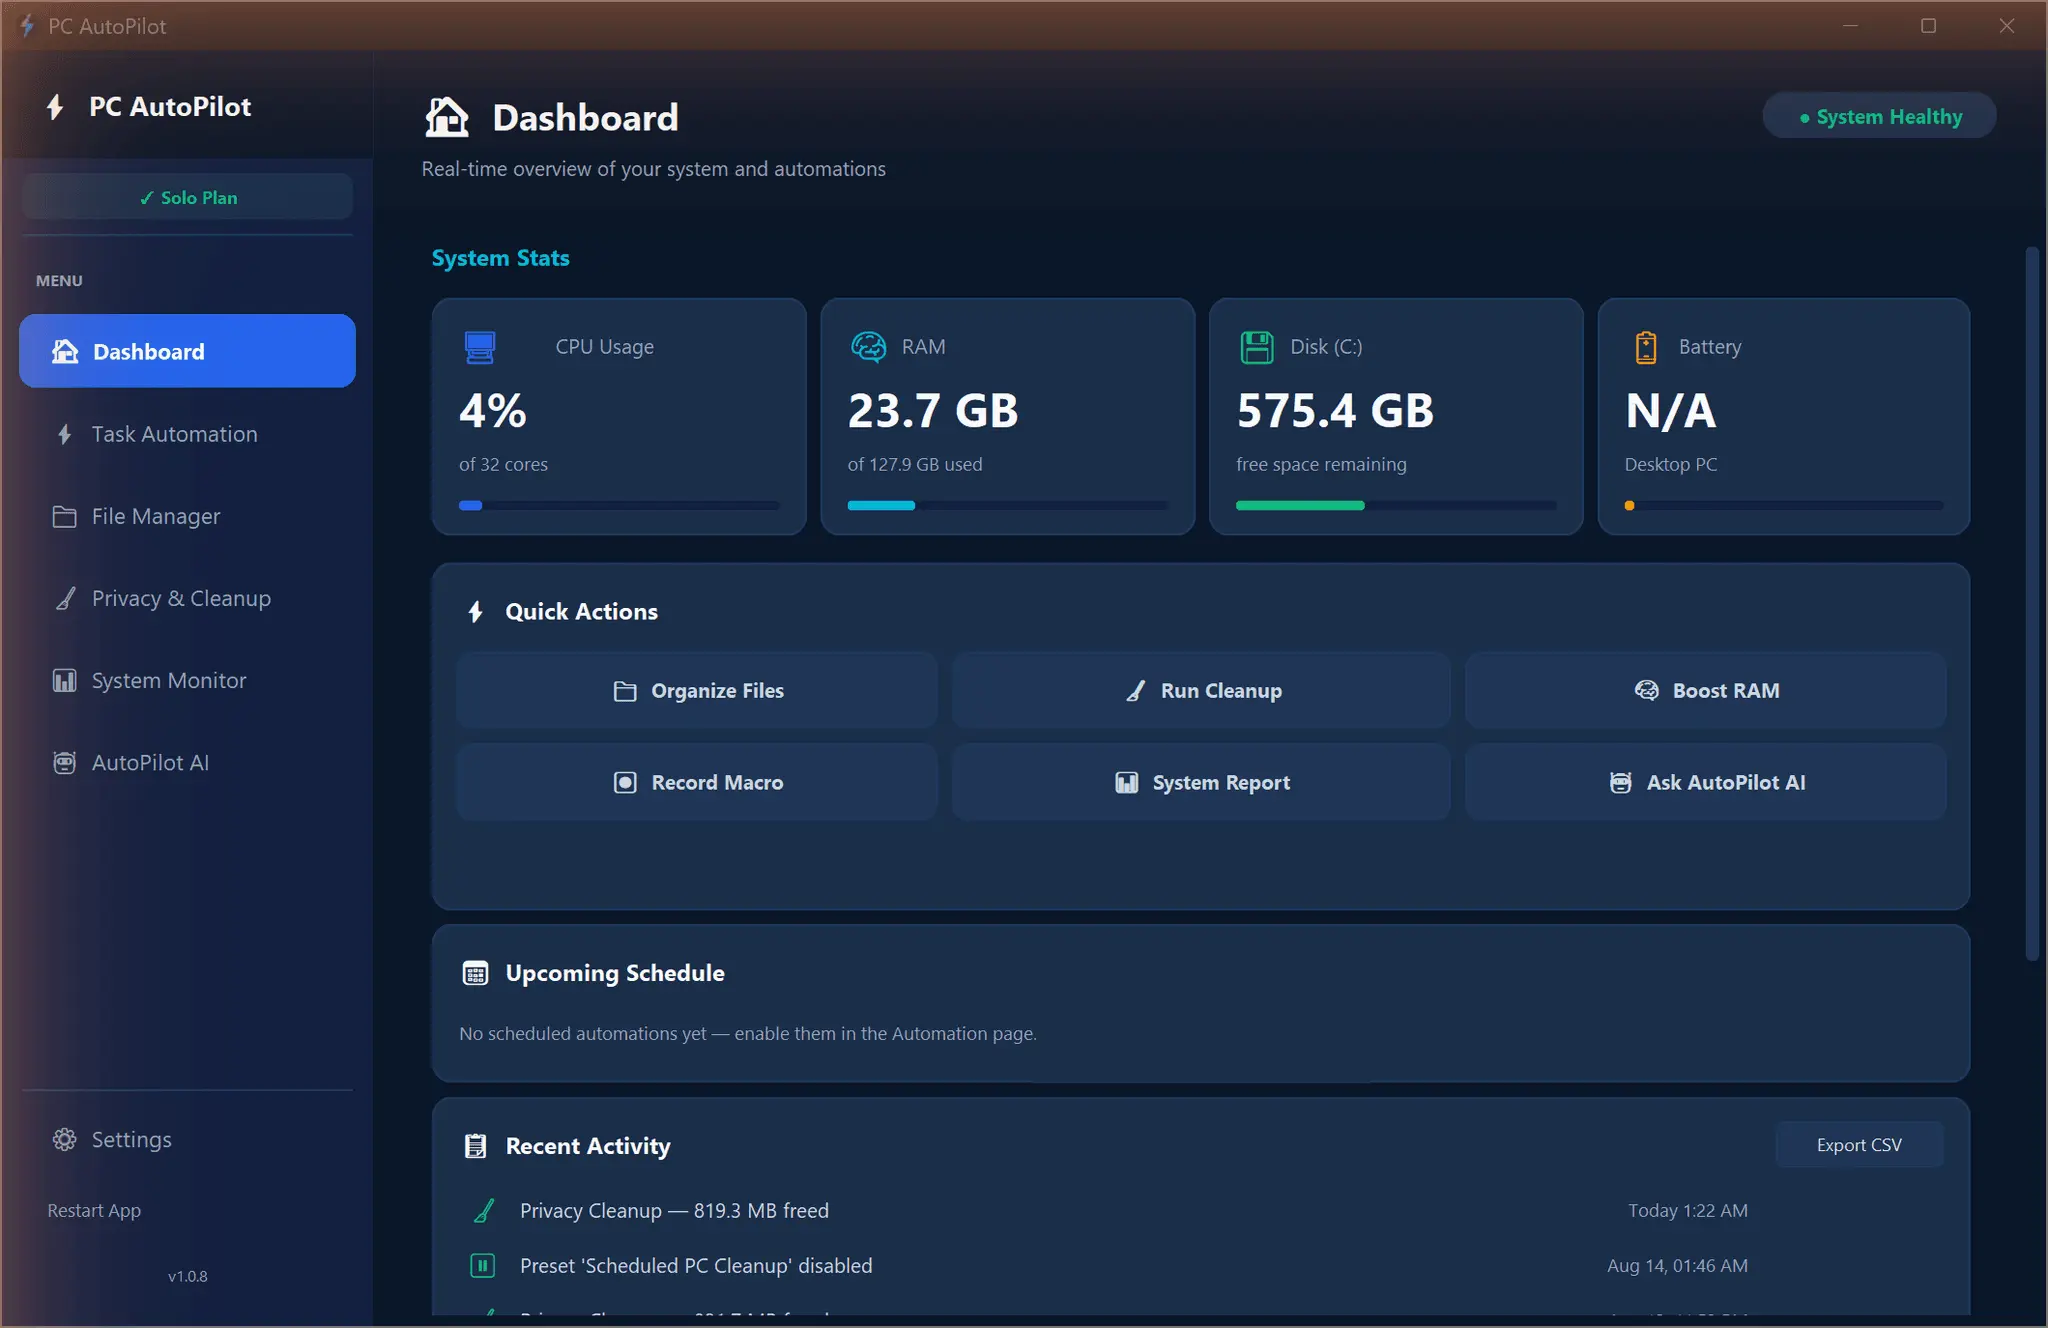
Task: Click the dashboard vertical scrollbar
Action: point(2031,605)
